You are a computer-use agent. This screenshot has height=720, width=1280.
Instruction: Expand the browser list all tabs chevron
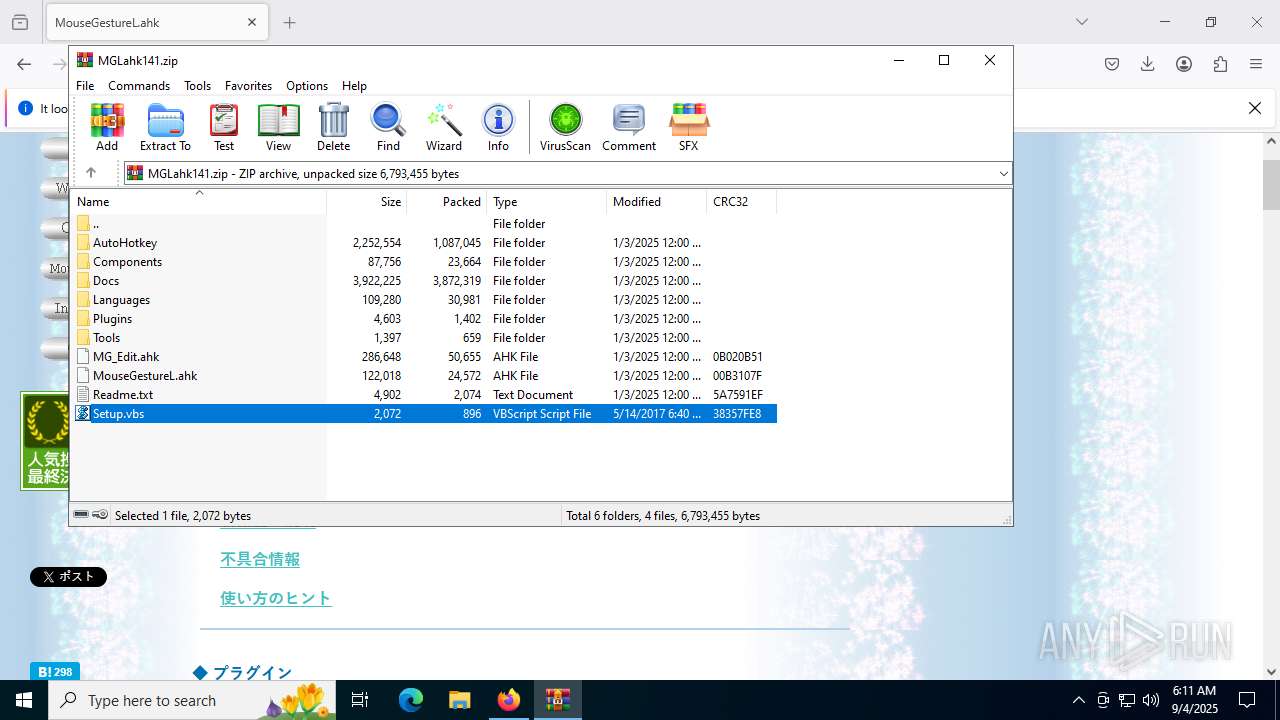click(x=1082, y=22)
